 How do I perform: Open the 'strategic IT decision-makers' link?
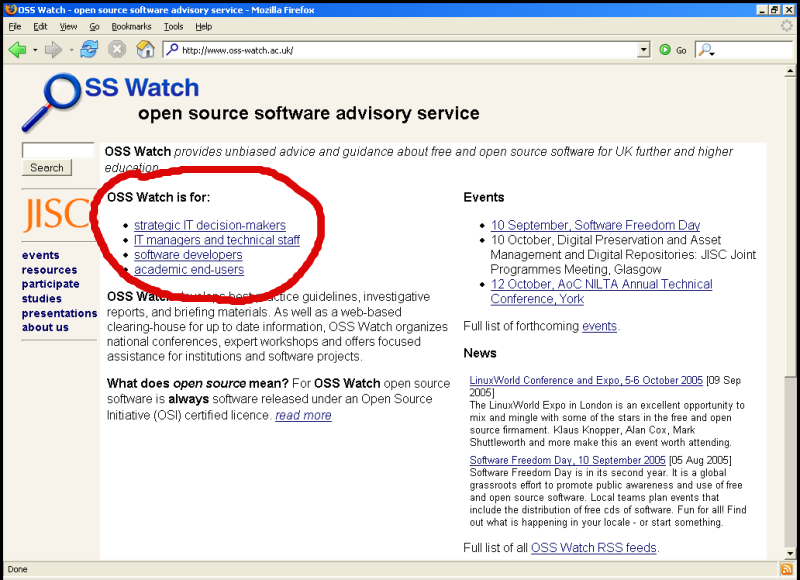coord(210,225)
